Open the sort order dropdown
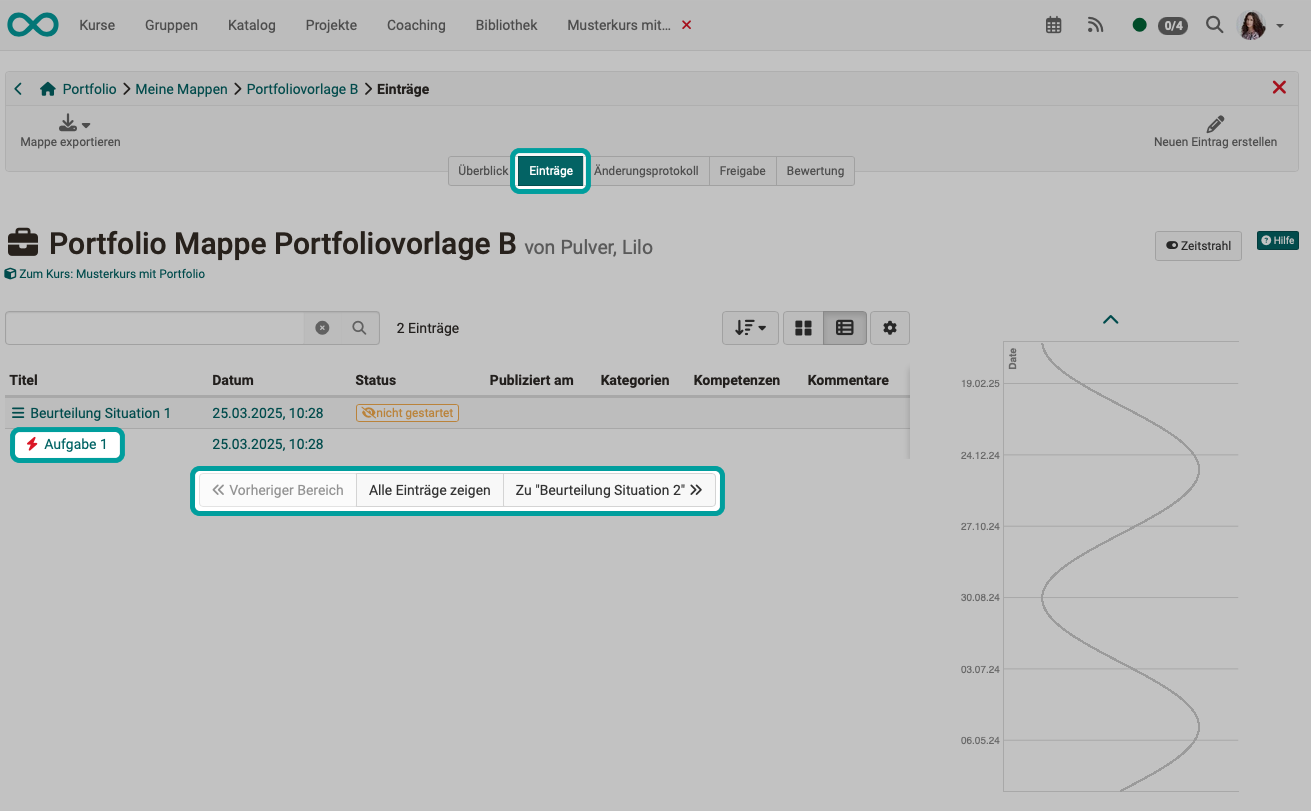 point(750,327)
